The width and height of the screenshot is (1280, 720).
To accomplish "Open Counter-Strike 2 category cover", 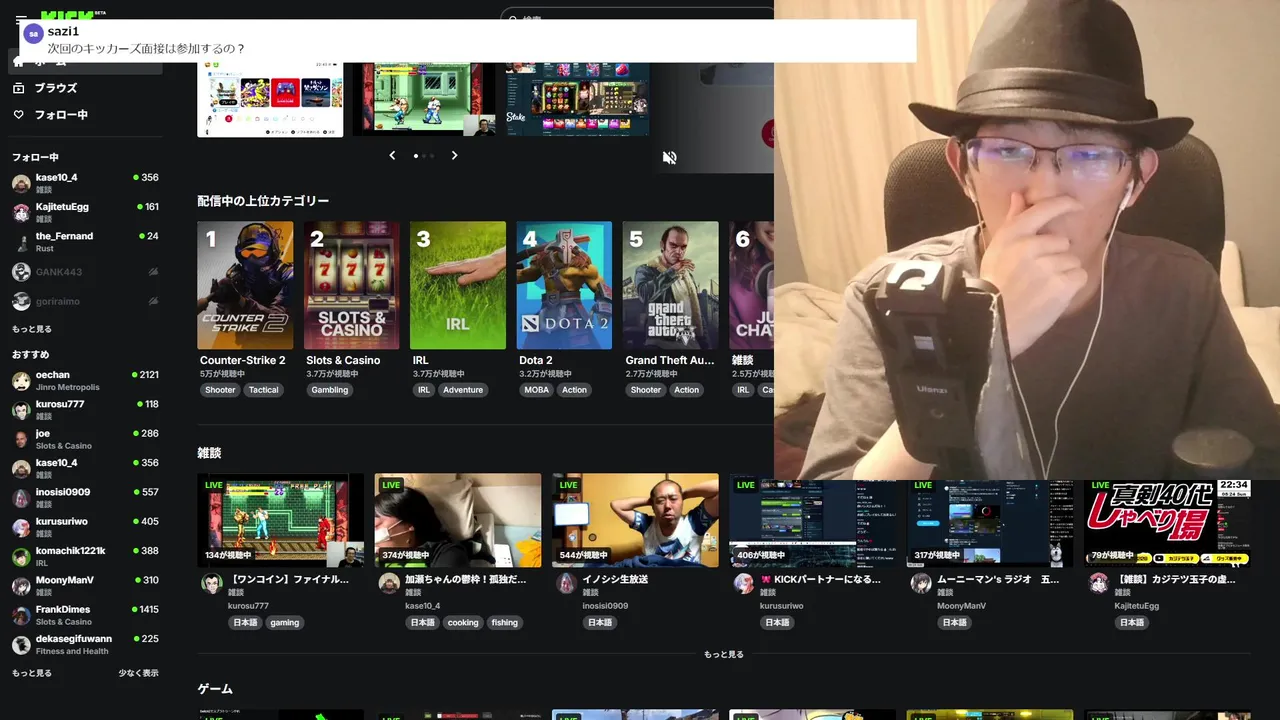I will 245,285.
